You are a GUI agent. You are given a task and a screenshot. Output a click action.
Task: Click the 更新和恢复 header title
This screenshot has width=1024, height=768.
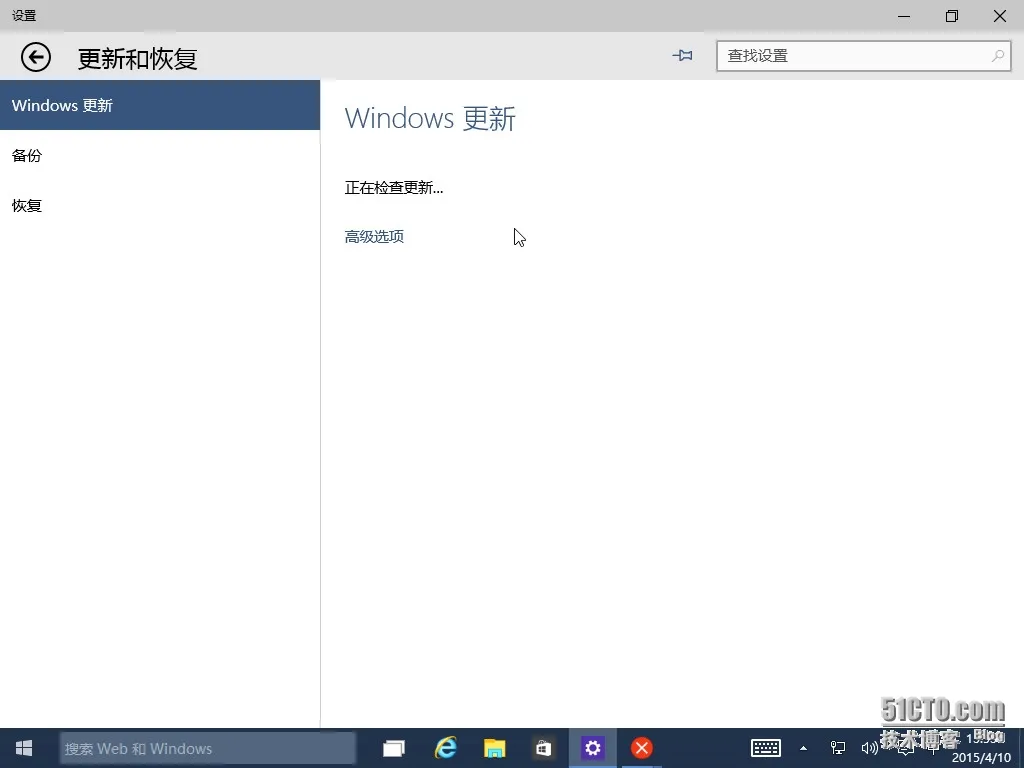[137, 59]
